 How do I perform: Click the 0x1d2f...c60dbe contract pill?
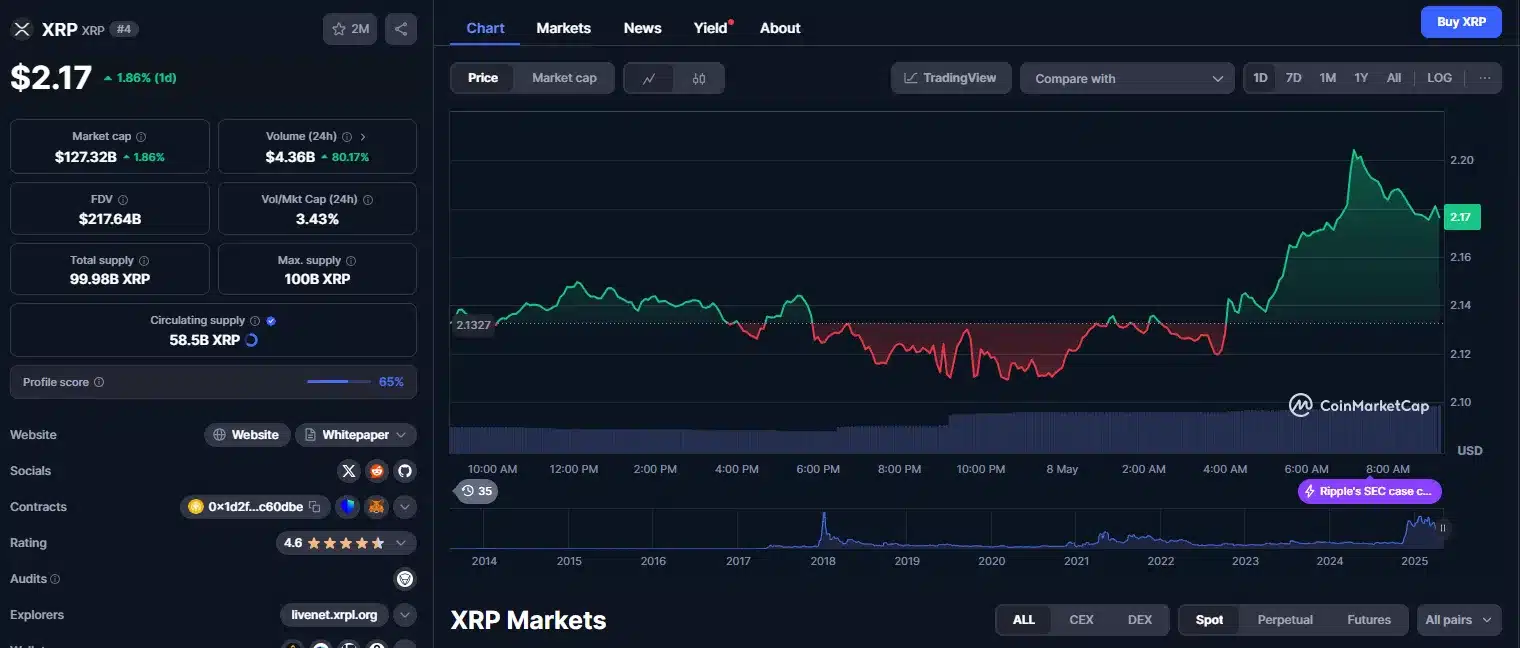point(255,507)
